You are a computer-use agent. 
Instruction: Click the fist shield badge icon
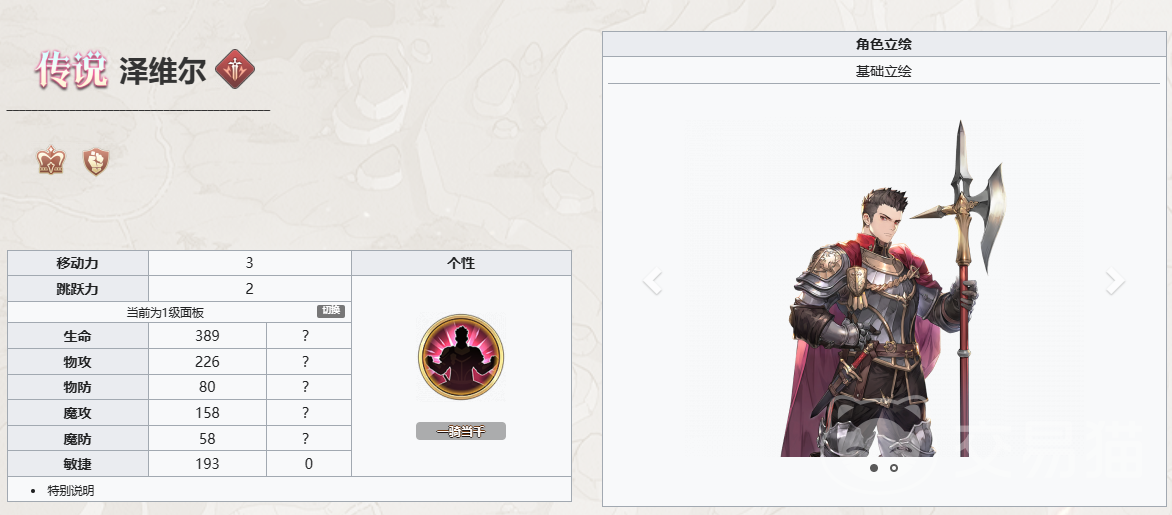pos(96,161)
